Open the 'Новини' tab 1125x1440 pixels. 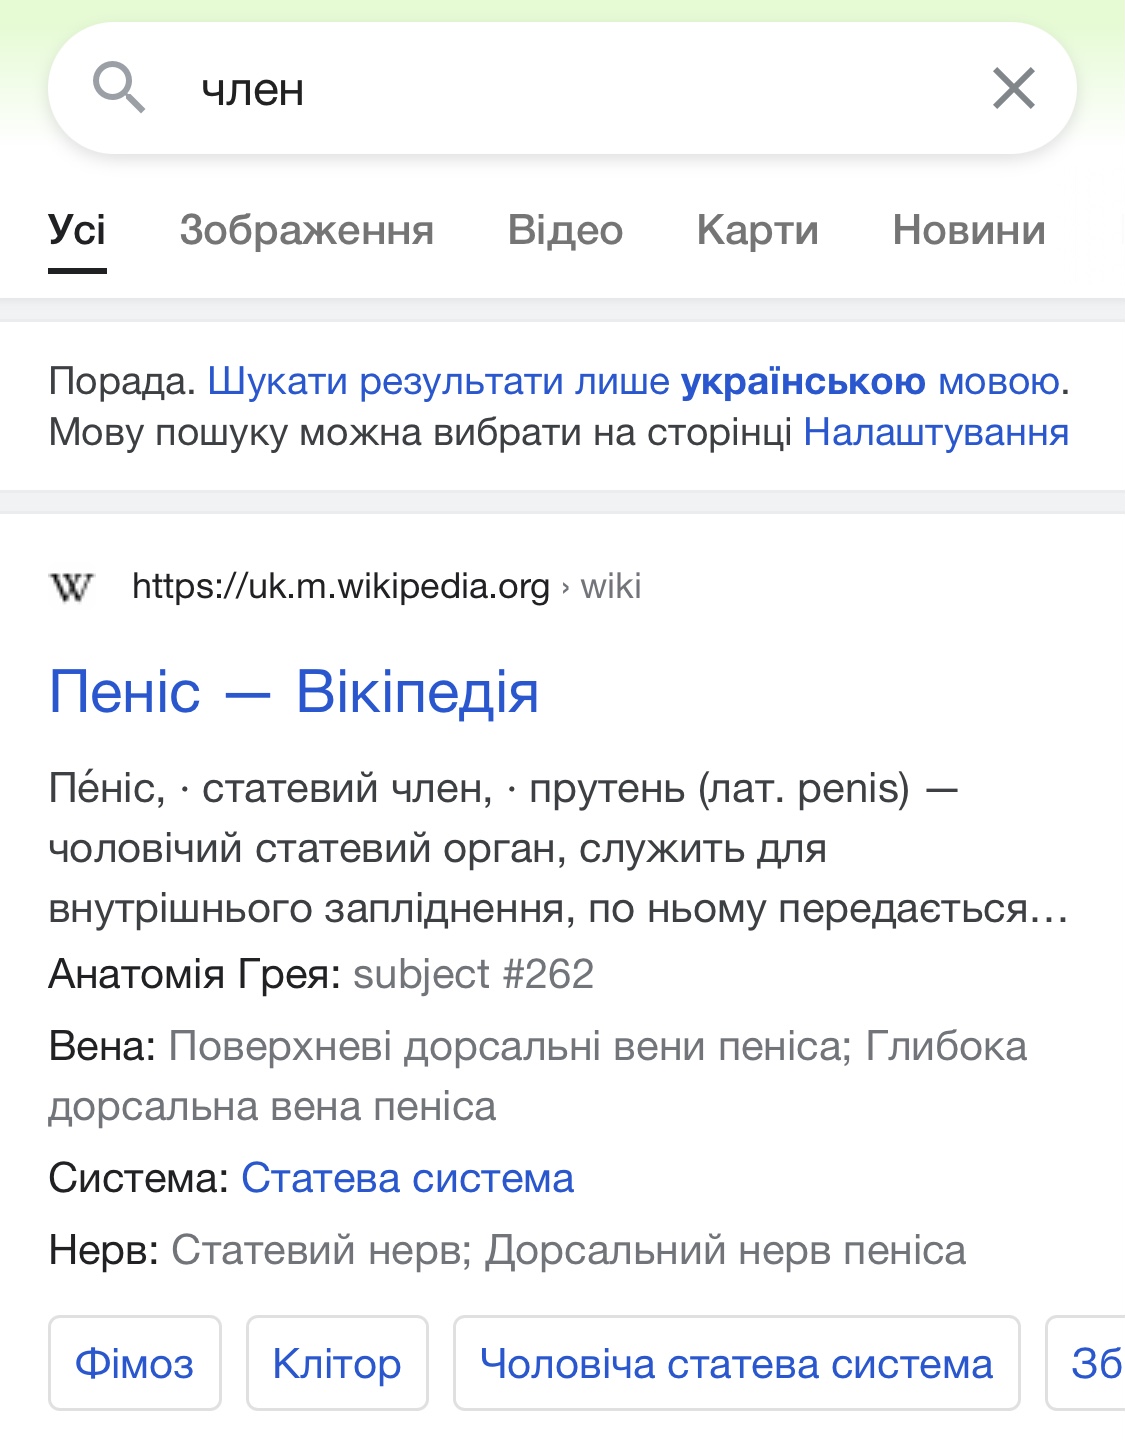pos(969,231)
